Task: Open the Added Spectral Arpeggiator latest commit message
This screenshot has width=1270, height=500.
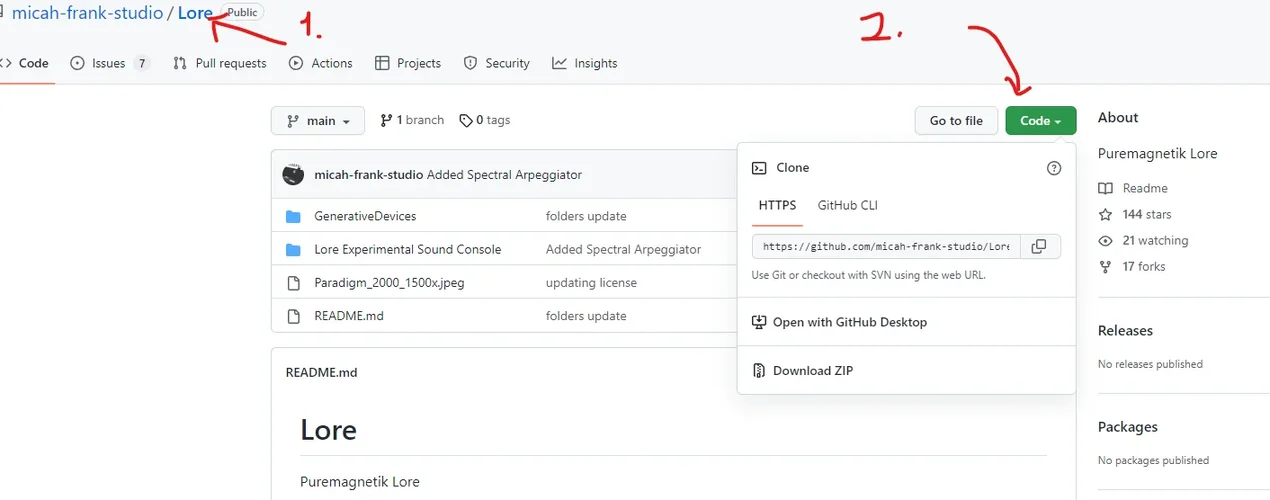Action: click(x=504, y=174)
